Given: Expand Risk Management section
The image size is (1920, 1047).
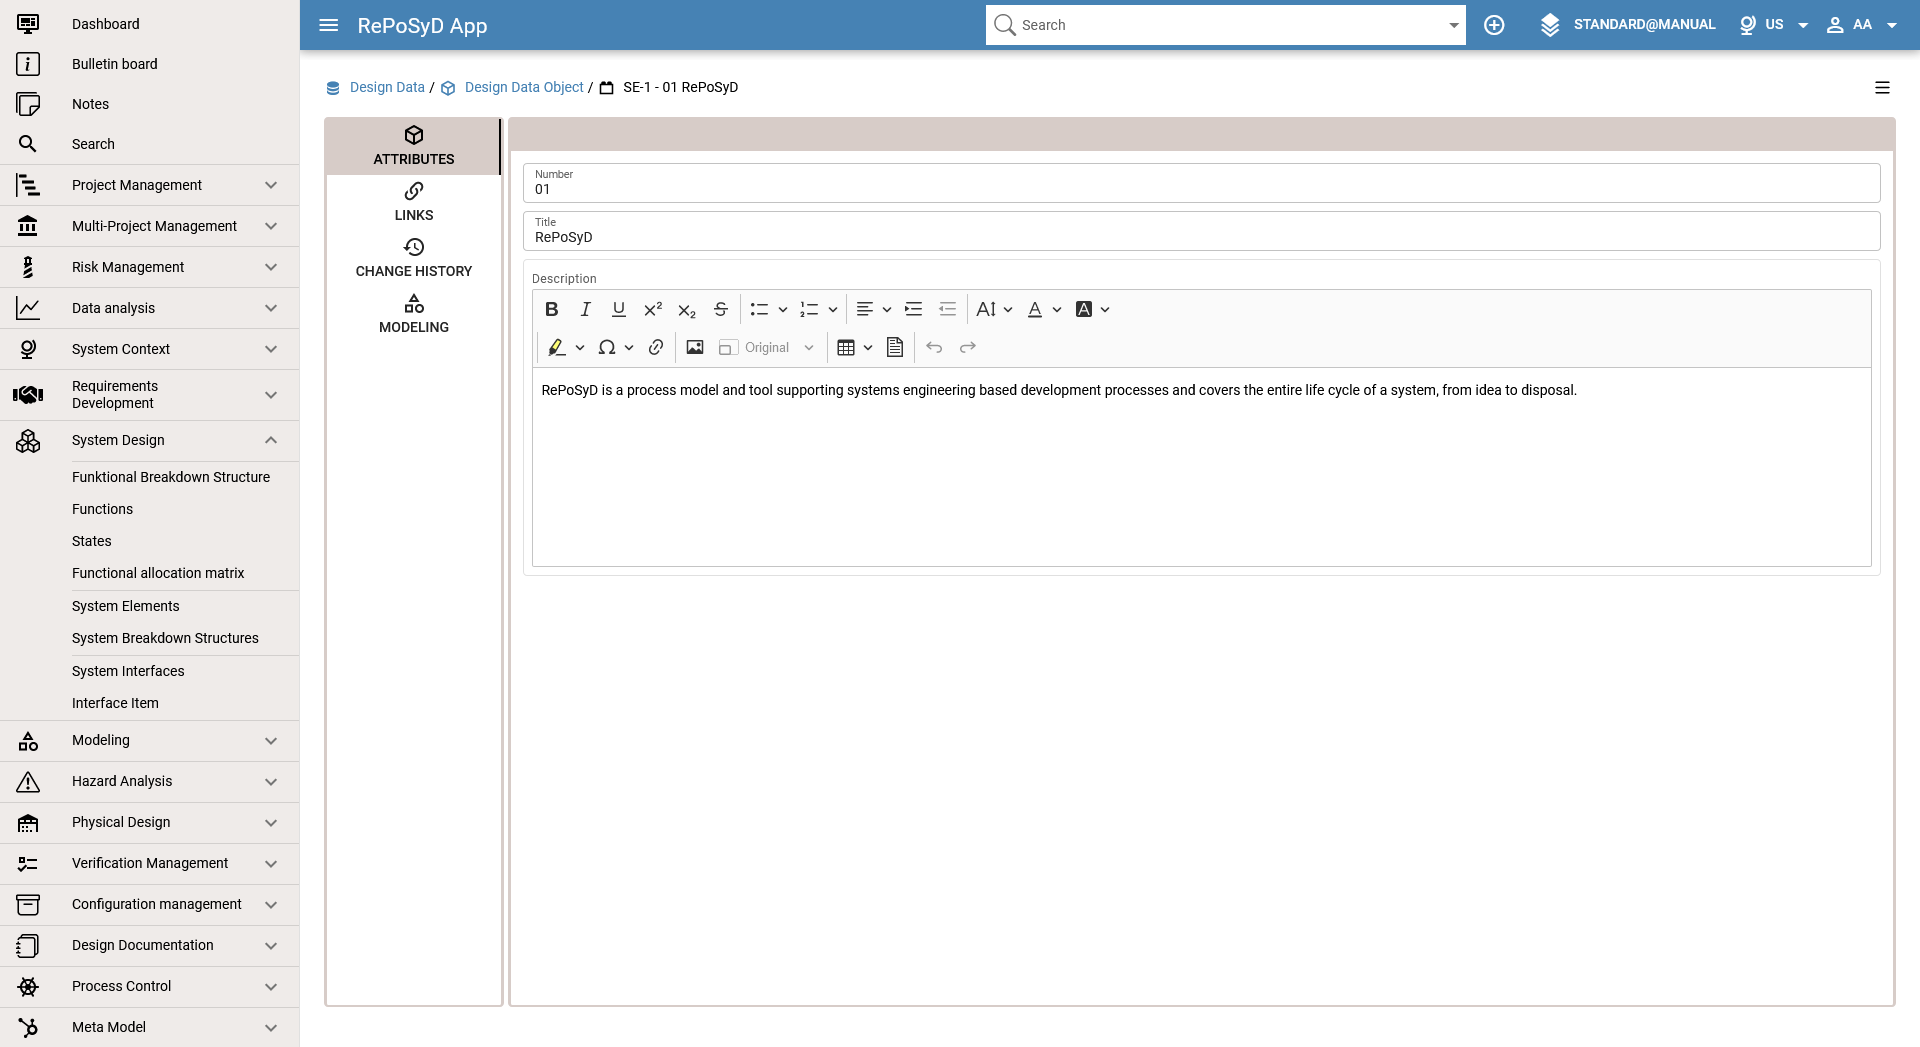Looking at the screenshot, I should (150, 267).
